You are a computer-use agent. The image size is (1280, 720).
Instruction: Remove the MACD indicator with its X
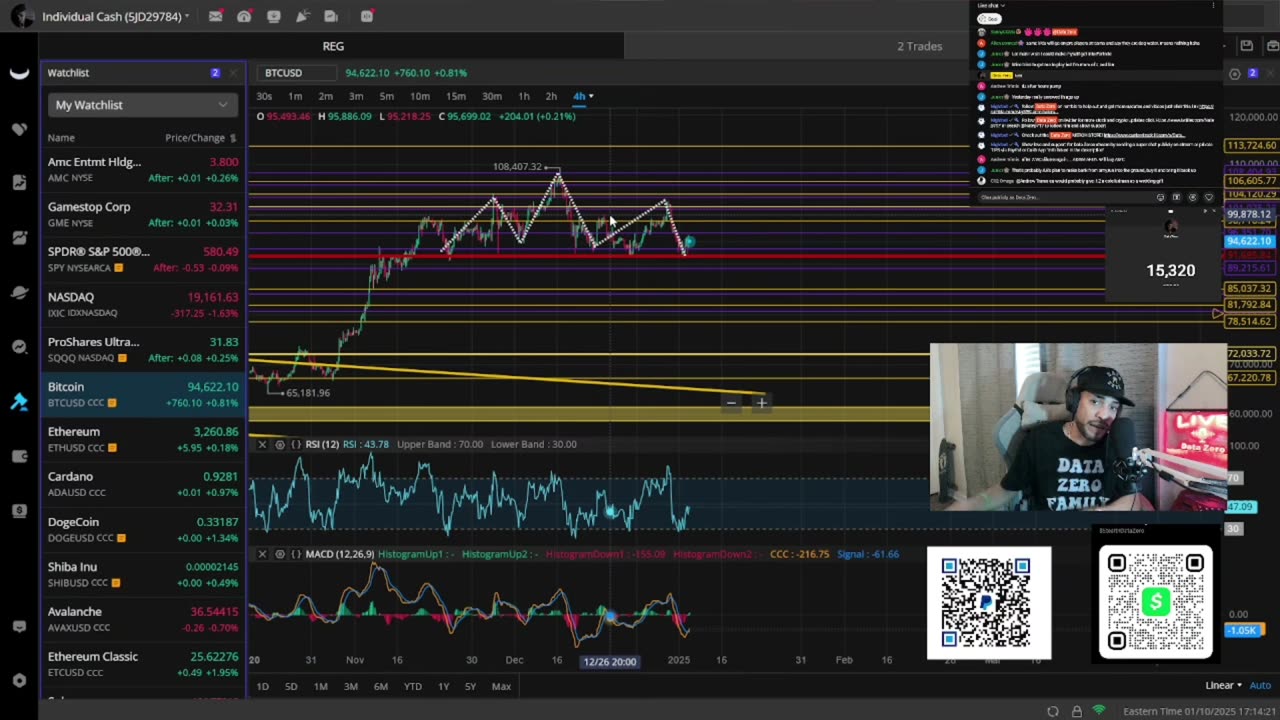(x=262, y=554)
